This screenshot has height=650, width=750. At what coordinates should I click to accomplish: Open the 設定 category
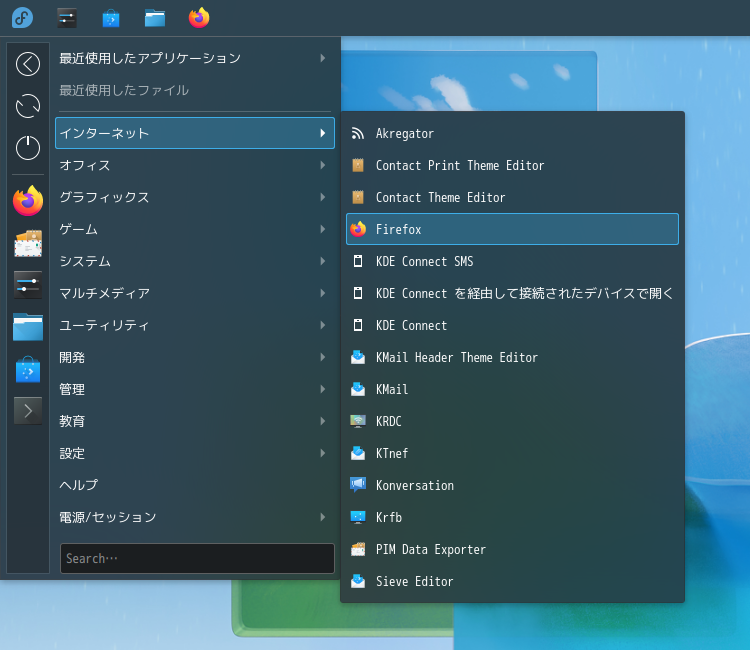[x=195, y=453]
